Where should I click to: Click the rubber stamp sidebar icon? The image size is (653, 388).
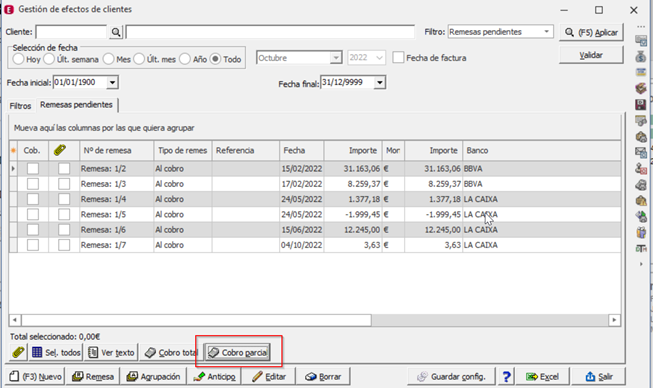tap(641, 169)
